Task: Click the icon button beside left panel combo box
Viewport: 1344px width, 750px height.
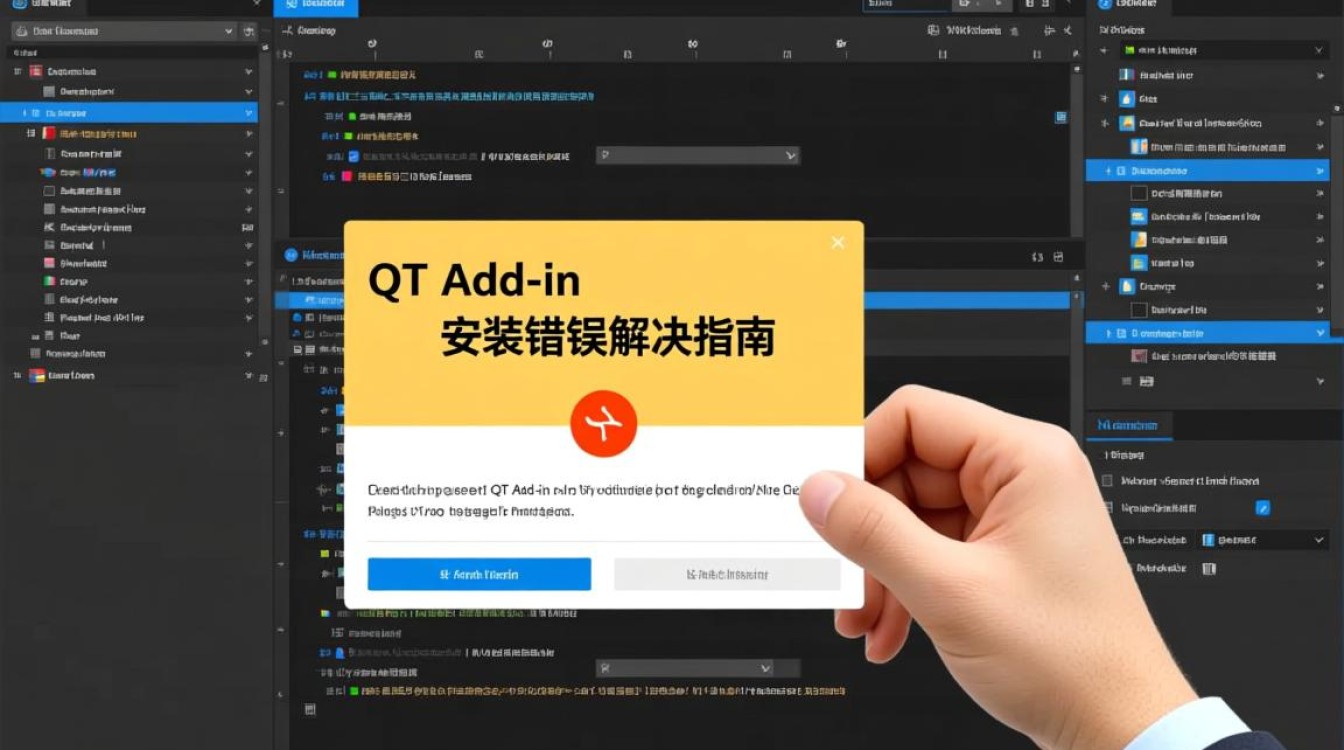Action: 249,31
